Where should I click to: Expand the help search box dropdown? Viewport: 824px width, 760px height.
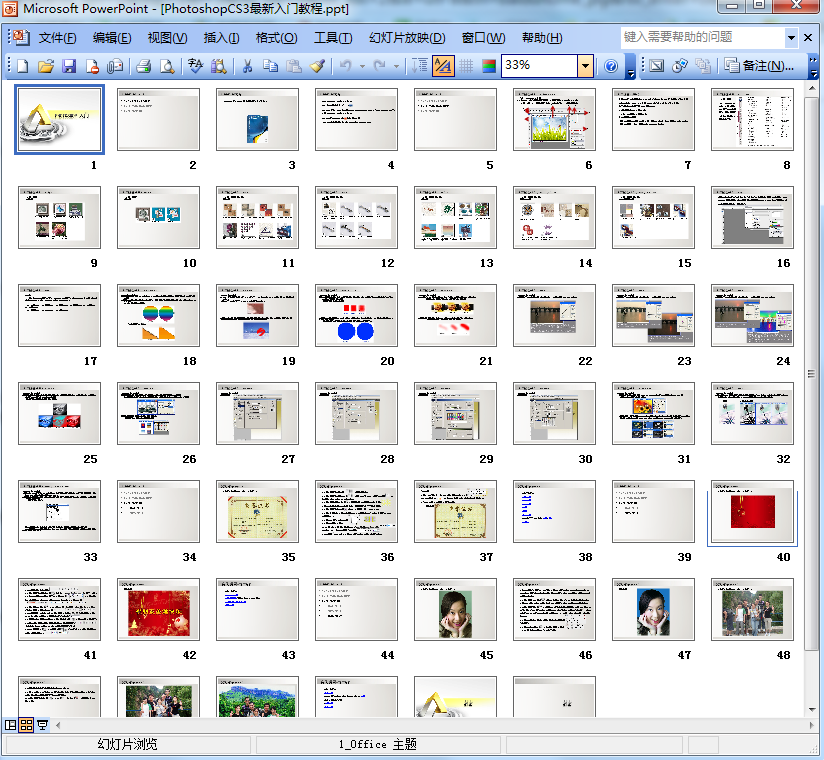[792, 38]
